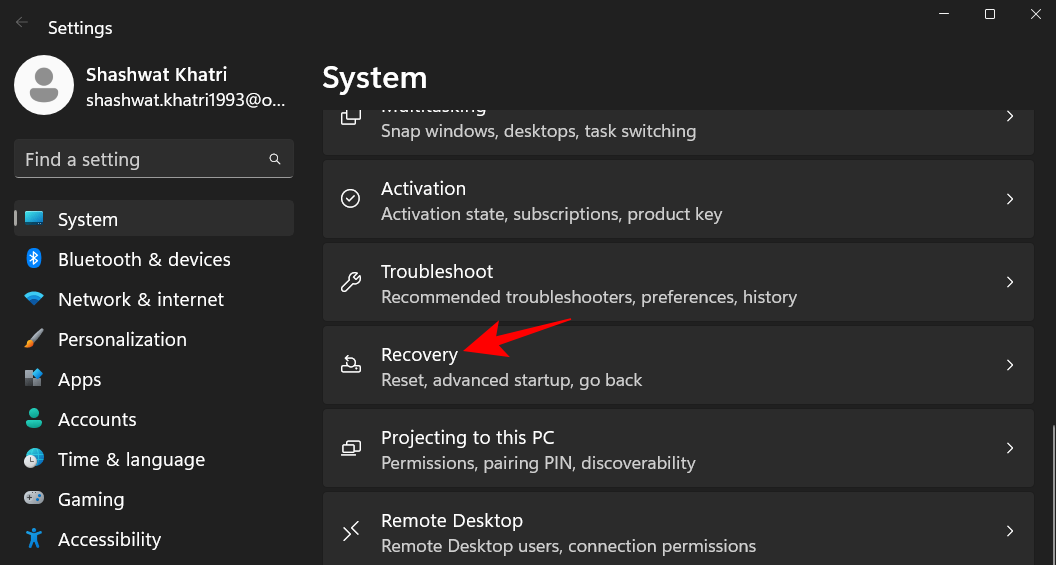
Task: Focus the Find a setting search box
Action: [154, 159]
